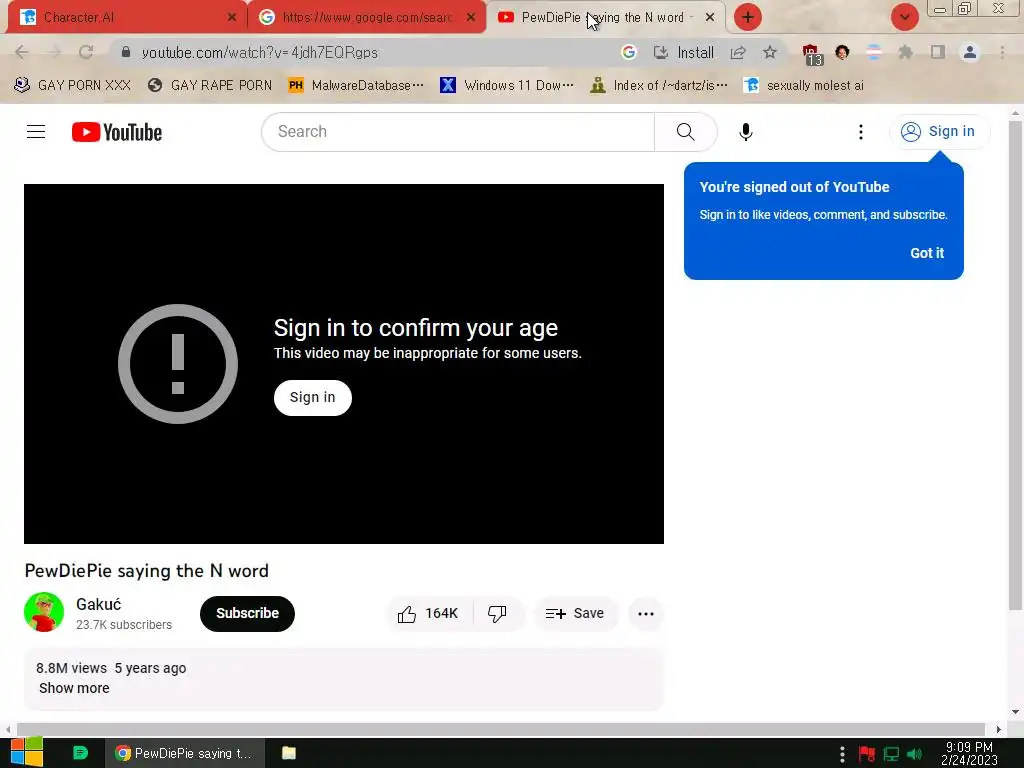Close the Character.AI tab
Viewport: 1024px width, 768px height.
tap(232, 18)
